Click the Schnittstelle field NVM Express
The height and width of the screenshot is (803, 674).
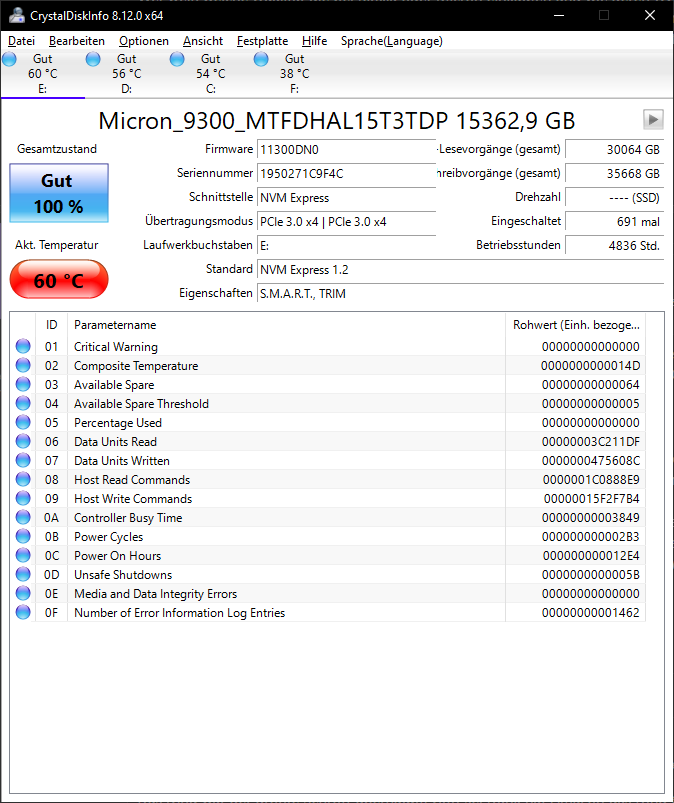[347, 198]
